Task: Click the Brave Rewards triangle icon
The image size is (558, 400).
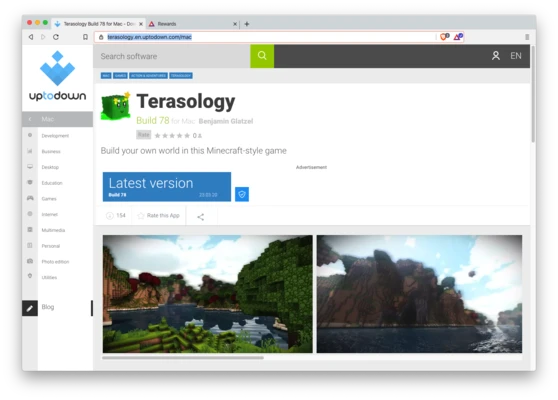Action: 458,37
